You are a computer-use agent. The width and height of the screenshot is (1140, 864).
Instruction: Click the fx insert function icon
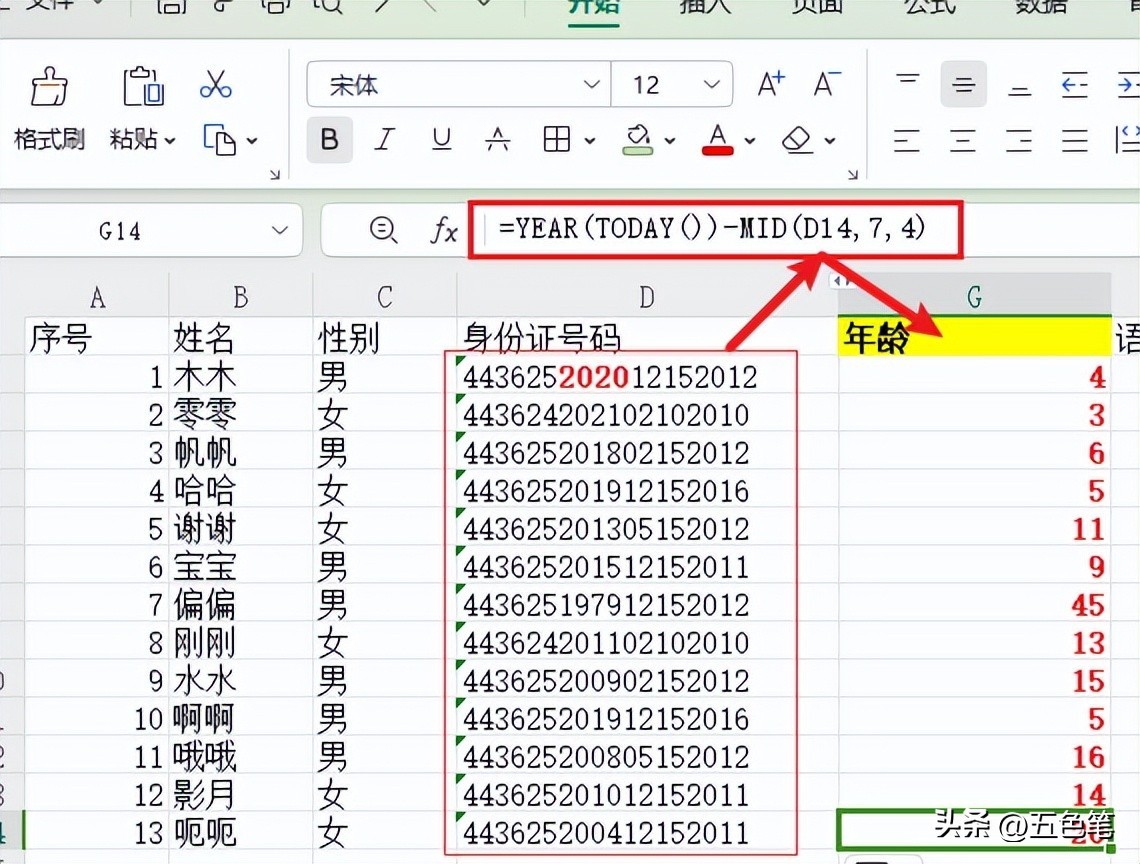443,231
